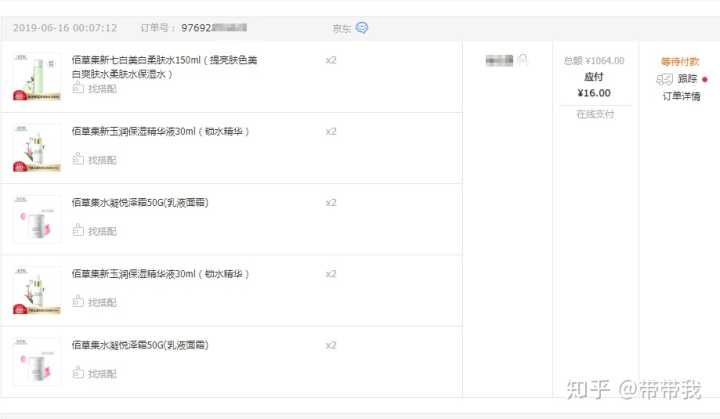This screenshot has height=419, width=720.
Task: Open thumbnail of first 水凝悦泽霜50G
Action: pos(37,220)
